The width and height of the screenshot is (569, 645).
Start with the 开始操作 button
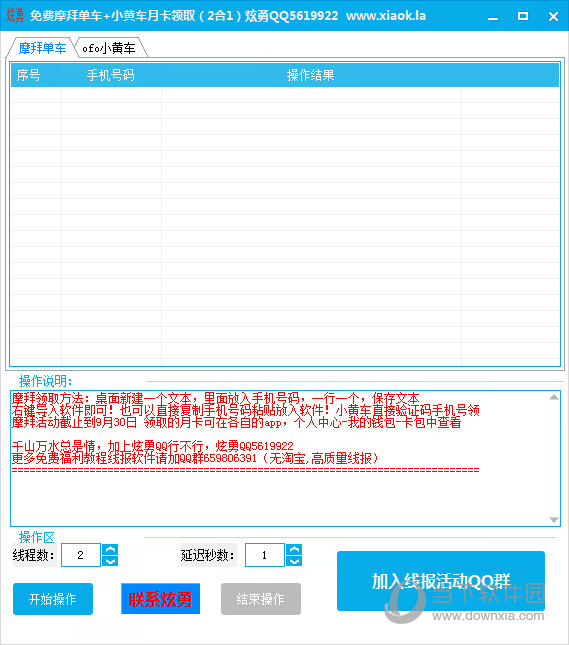click(x=53, y=599)
